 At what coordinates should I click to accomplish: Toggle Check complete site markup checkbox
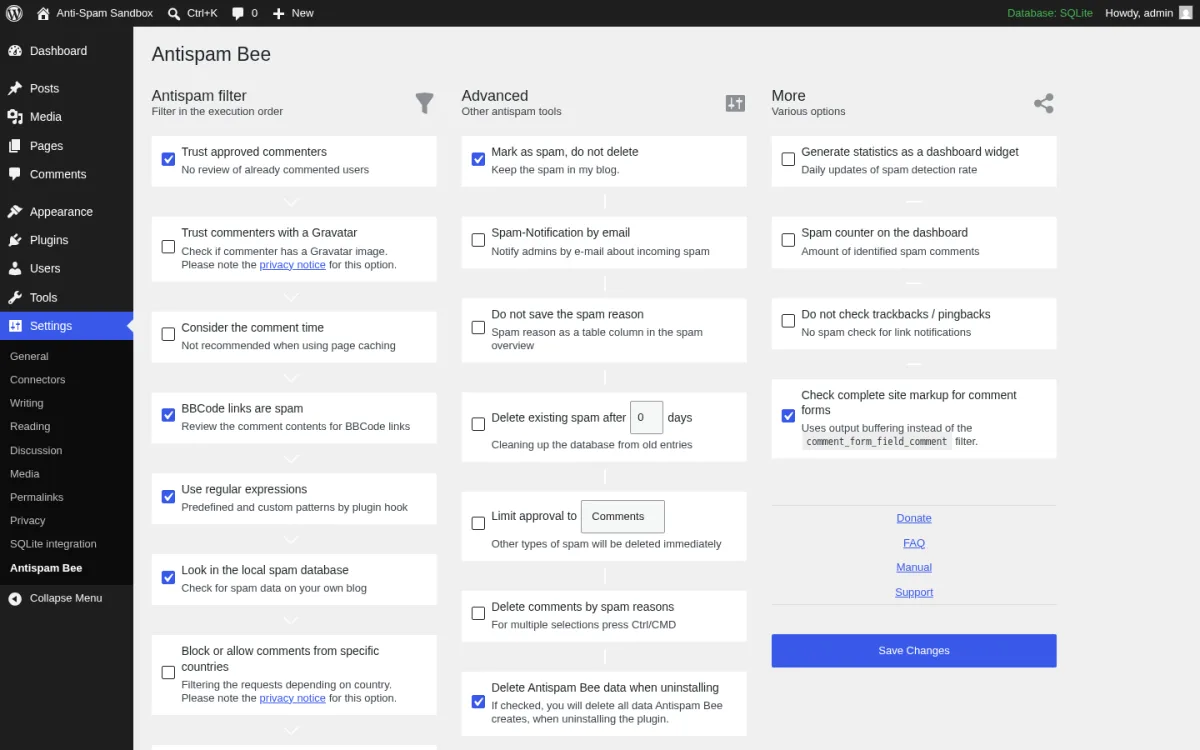(x=788, y=416)
